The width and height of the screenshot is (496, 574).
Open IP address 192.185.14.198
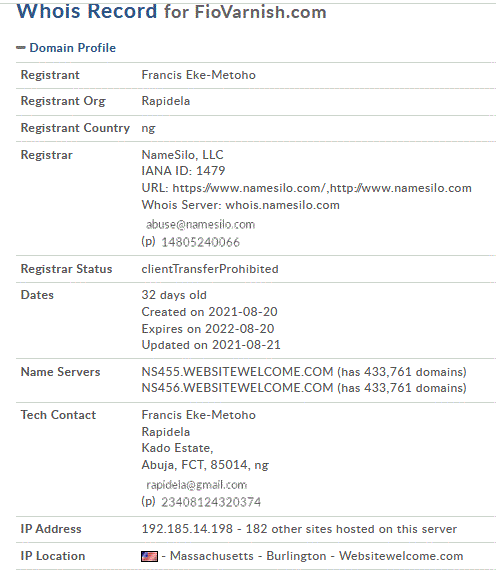[x=187, y=529]
